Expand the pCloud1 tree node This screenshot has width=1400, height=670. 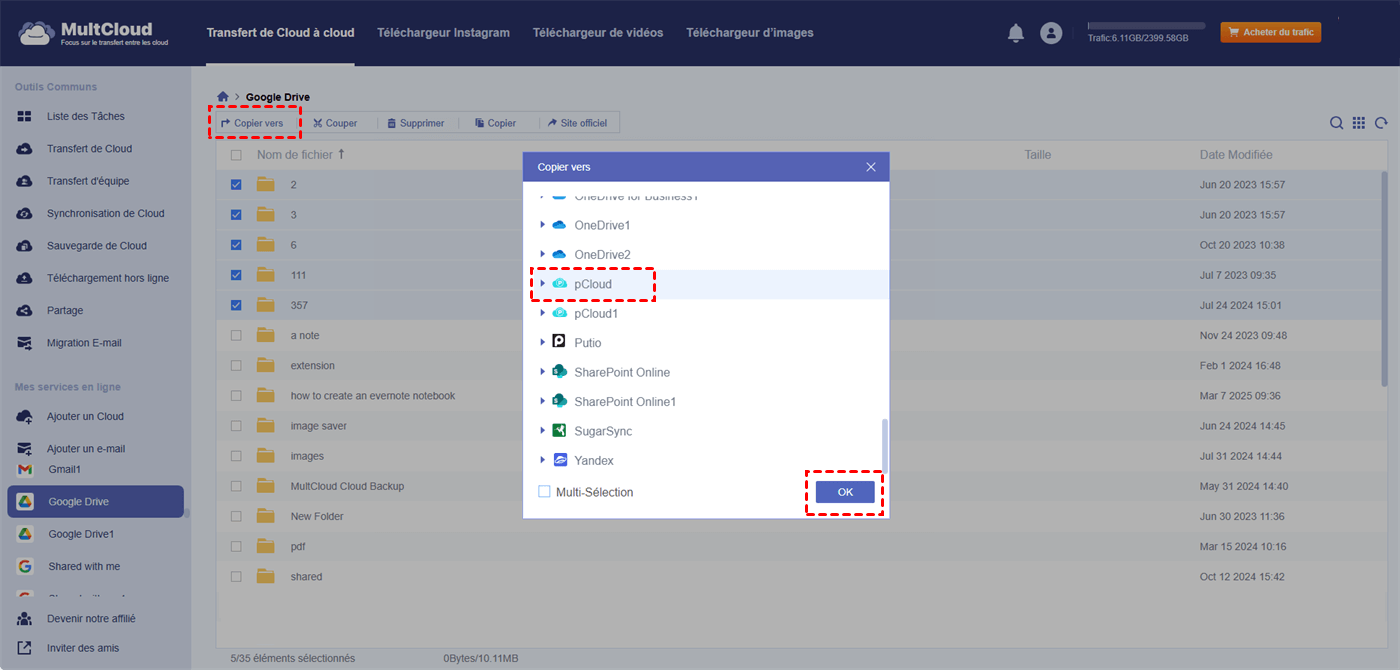543,313
